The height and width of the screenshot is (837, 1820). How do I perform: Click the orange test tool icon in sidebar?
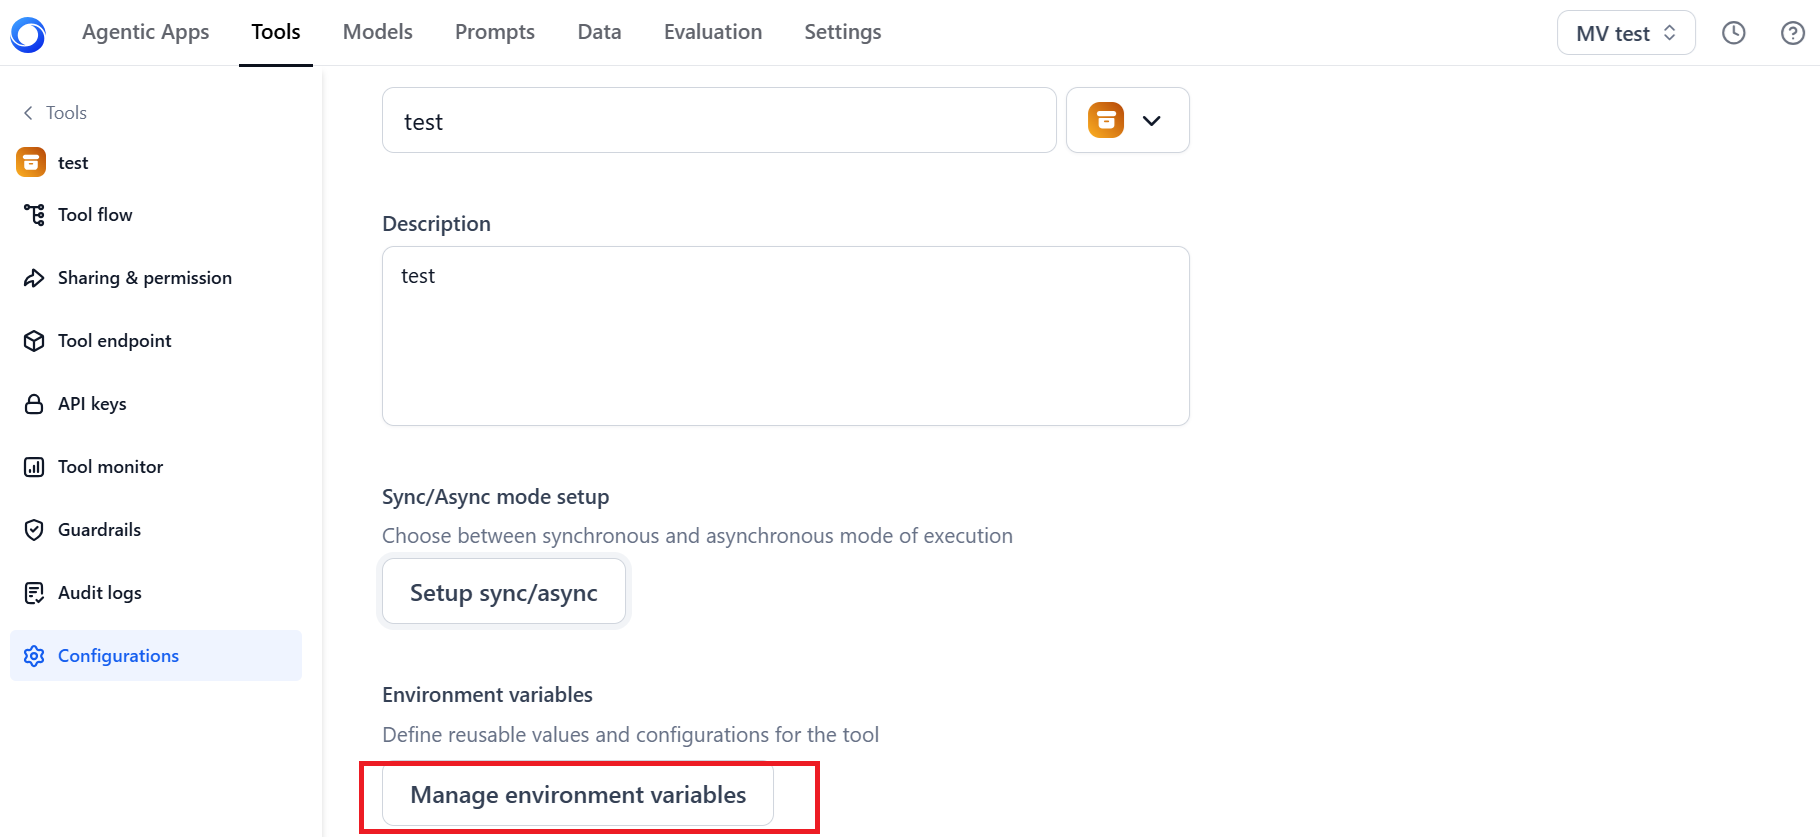[31, 162]
